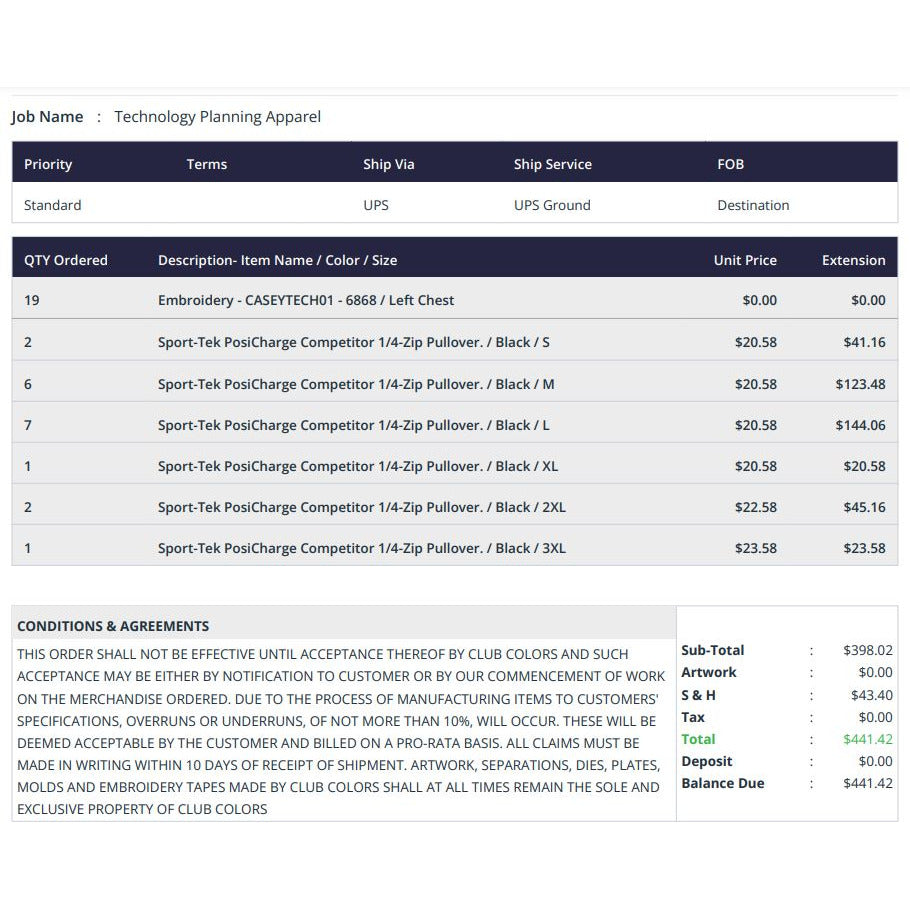Click the $43.40 shipping amount
The width and height of the screenshot is (910, 910).
click(871, 695)
